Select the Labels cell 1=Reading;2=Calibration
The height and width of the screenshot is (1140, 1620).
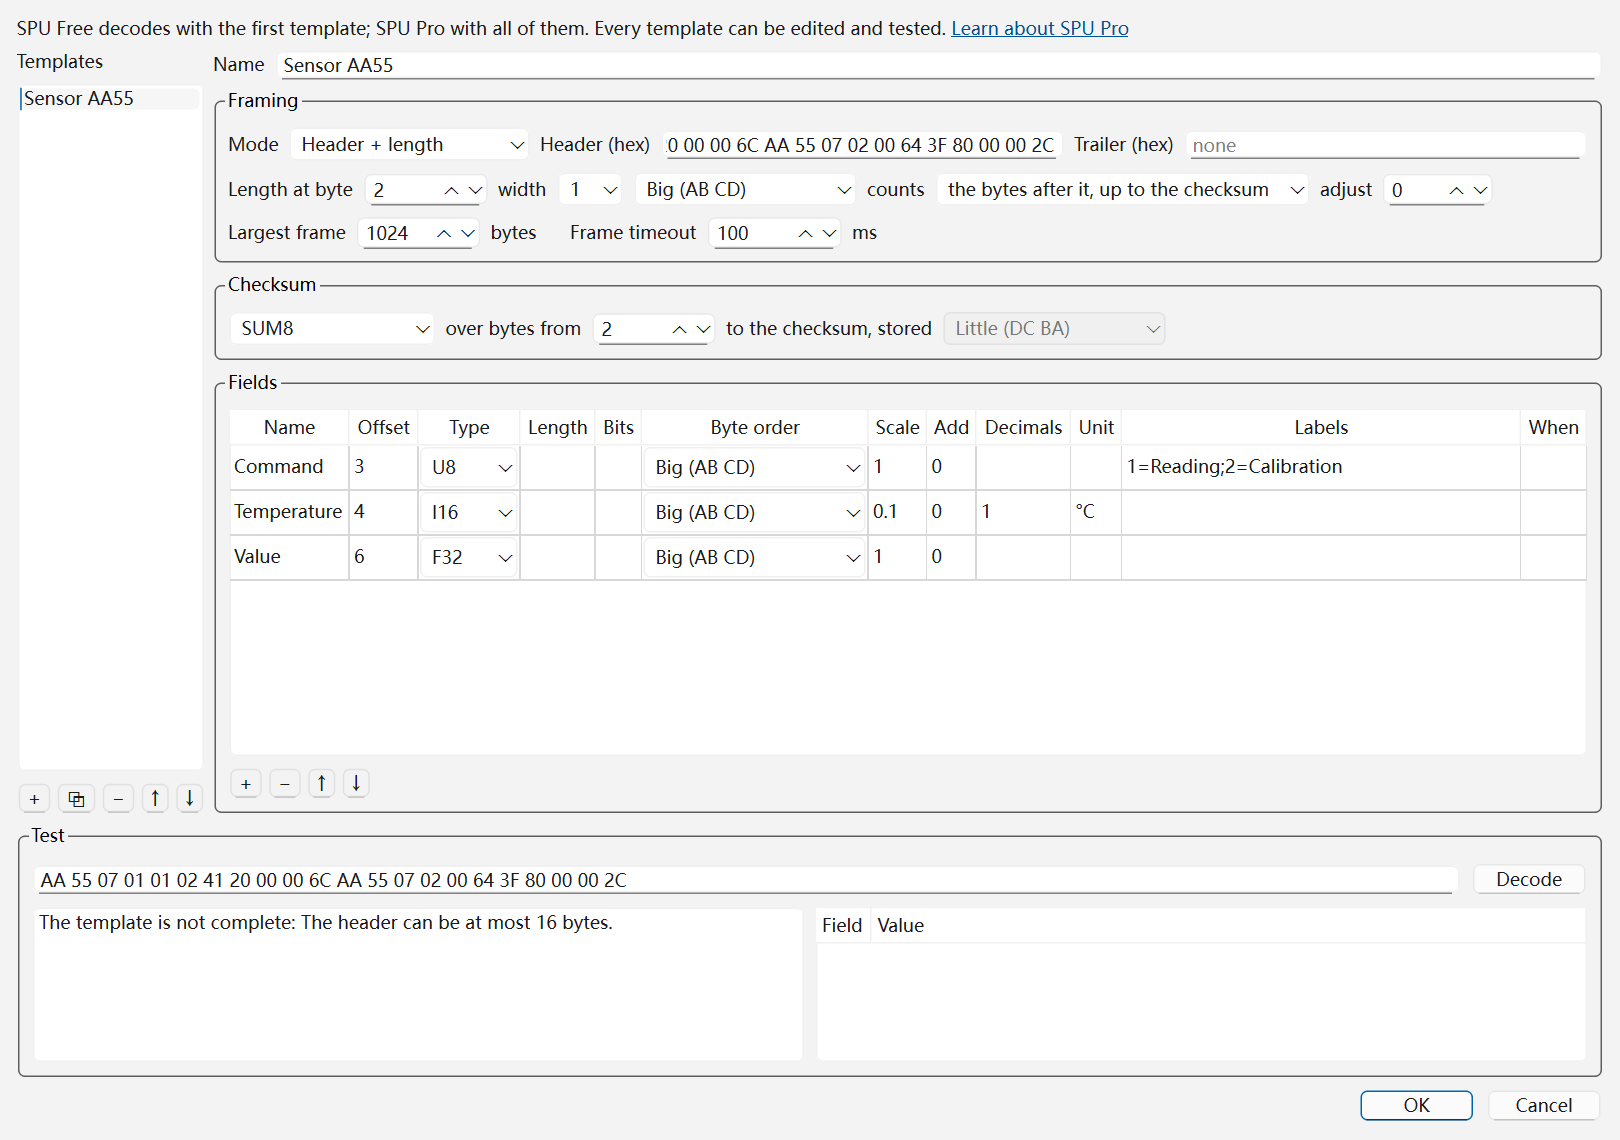[1321, 467]
